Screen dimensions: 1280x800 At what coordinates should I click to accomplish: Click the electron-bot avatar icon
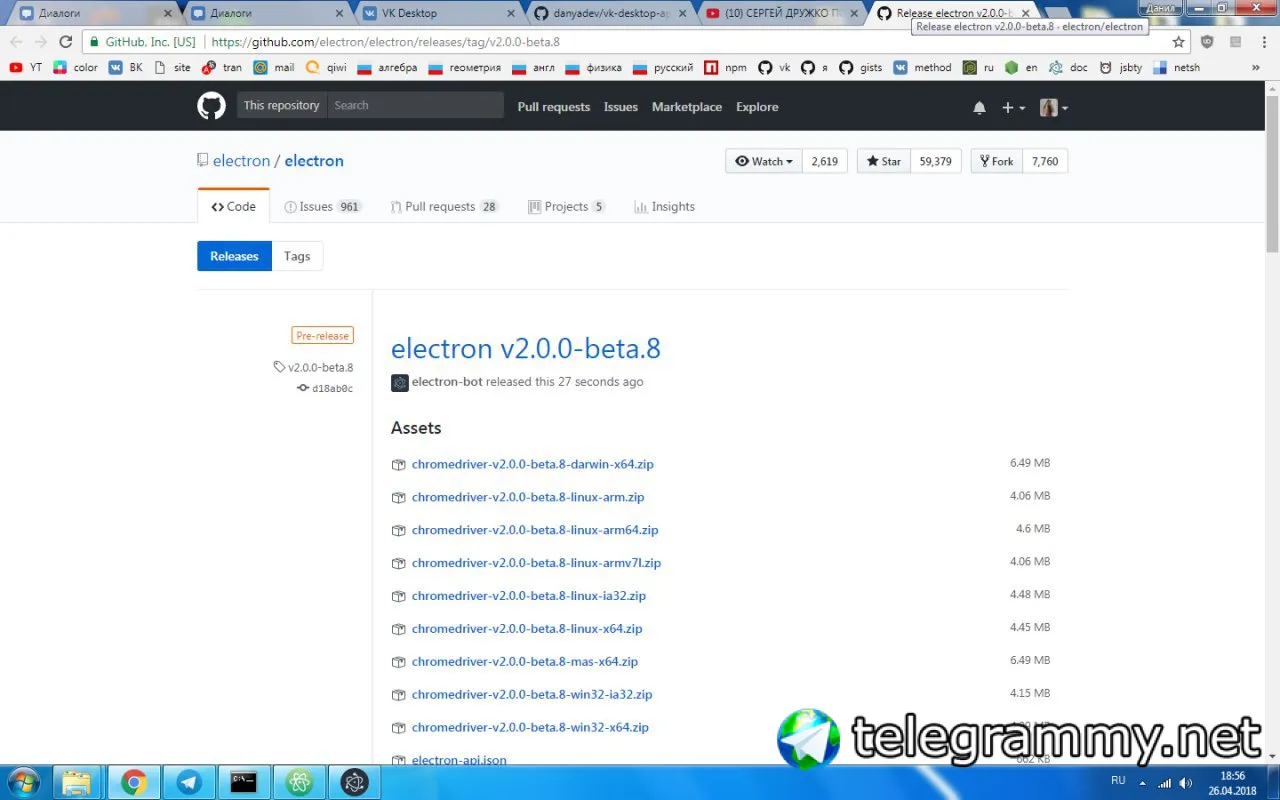400,382
